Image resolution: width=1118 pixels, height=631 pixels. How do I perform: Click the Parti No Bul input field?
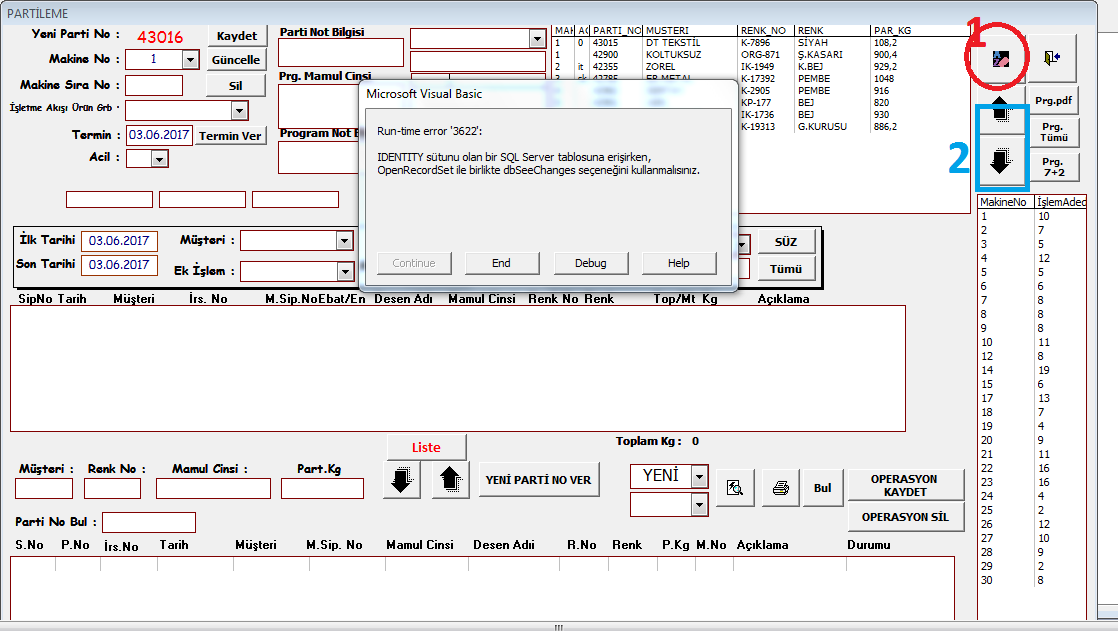[148, 522]
